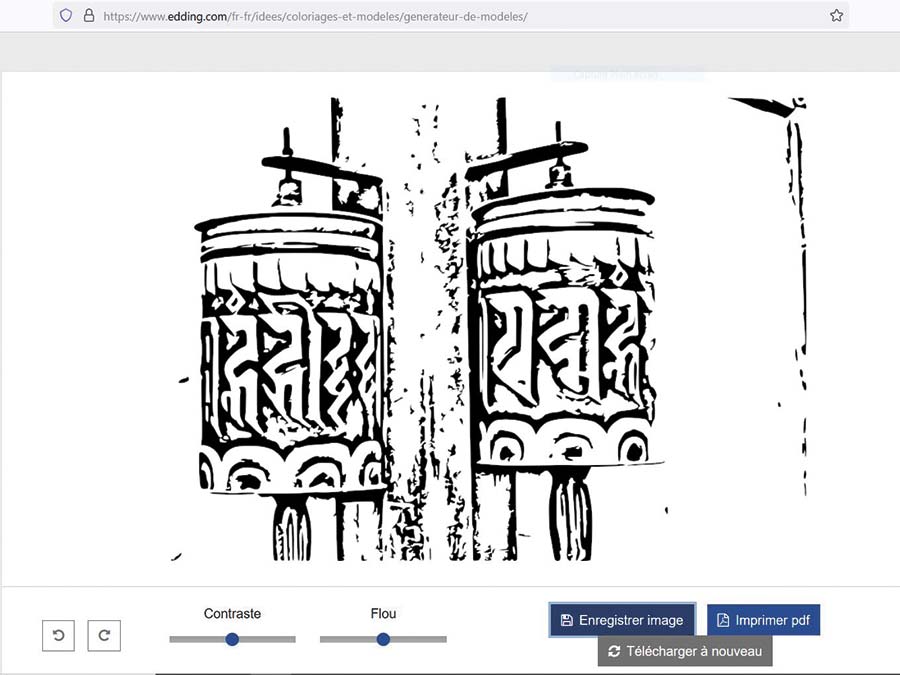The image size is (900, 675).
Task: Click the Flou label text
Action: [x=383, y=613]
